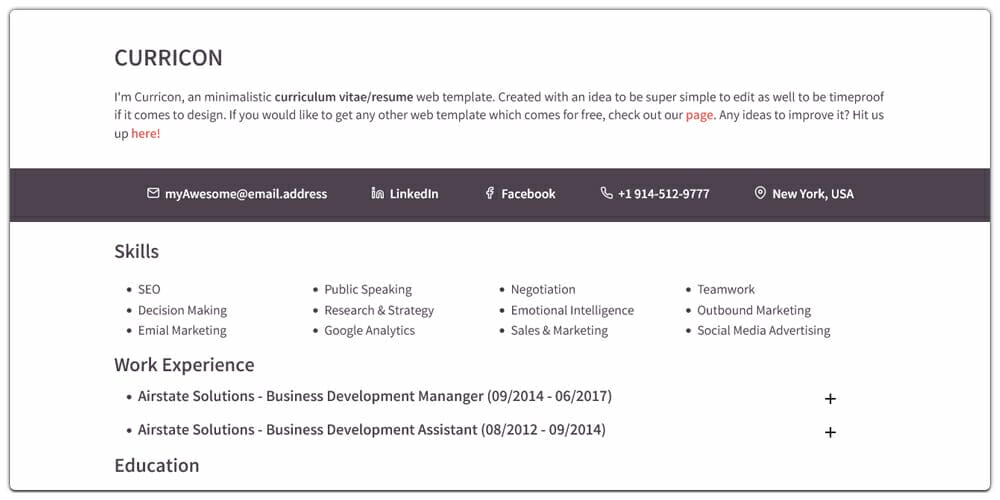Click the envelope email icon
Image resolution: width=1000 pixels, height=500 pixels.
(153, 193)
